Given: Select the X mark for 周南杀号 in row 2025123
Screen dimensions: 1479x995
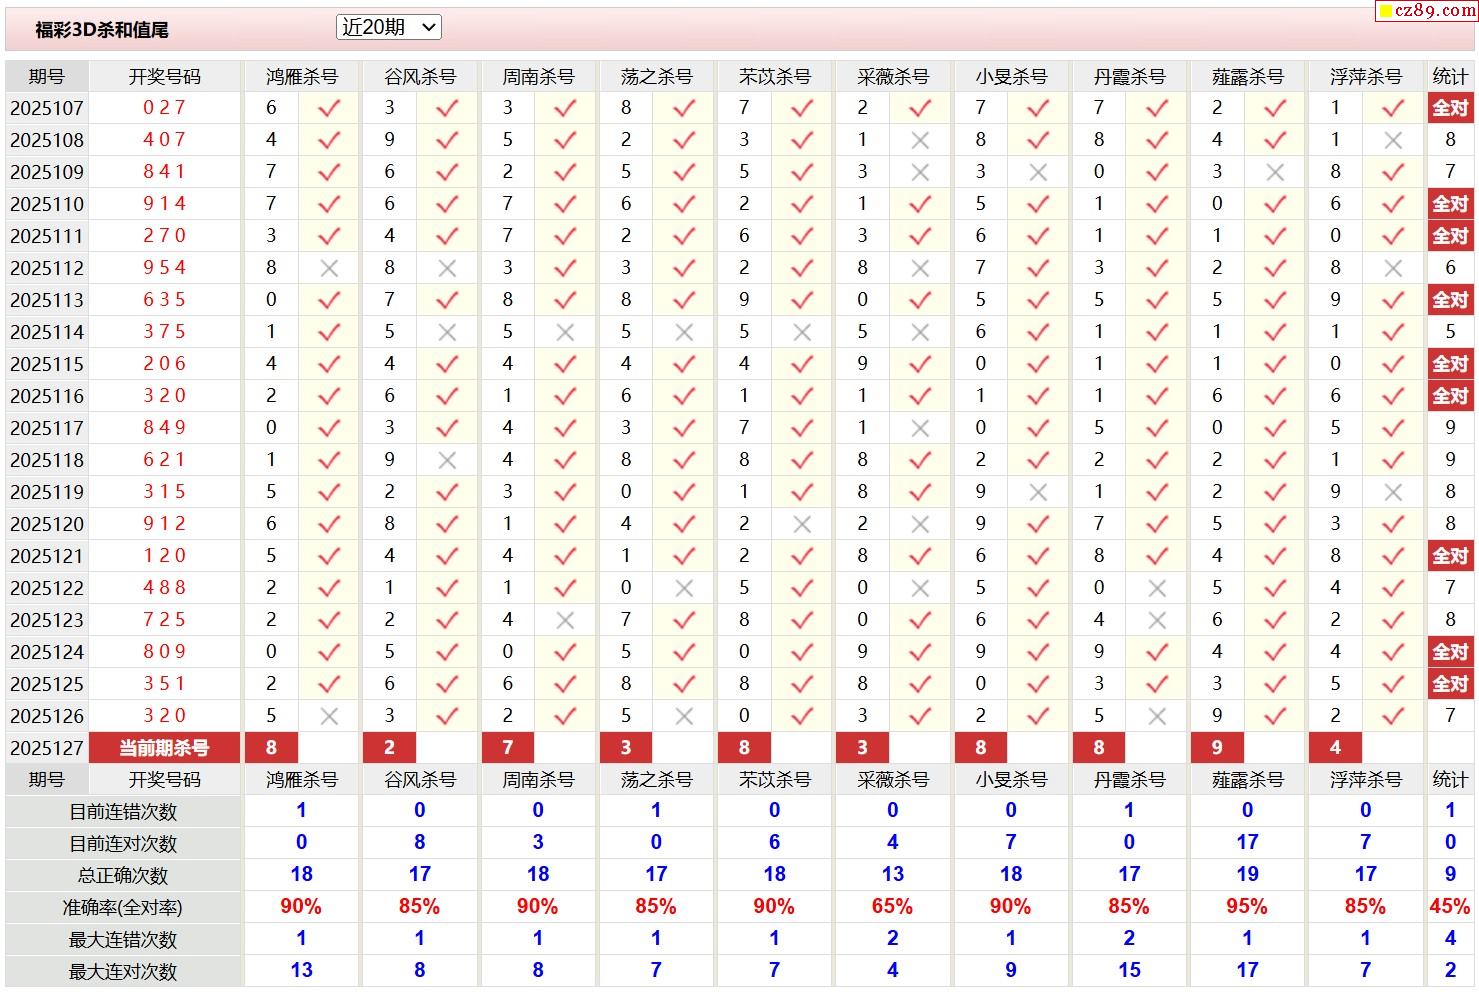Looking at the screenshot, I should tap(565, 620).
